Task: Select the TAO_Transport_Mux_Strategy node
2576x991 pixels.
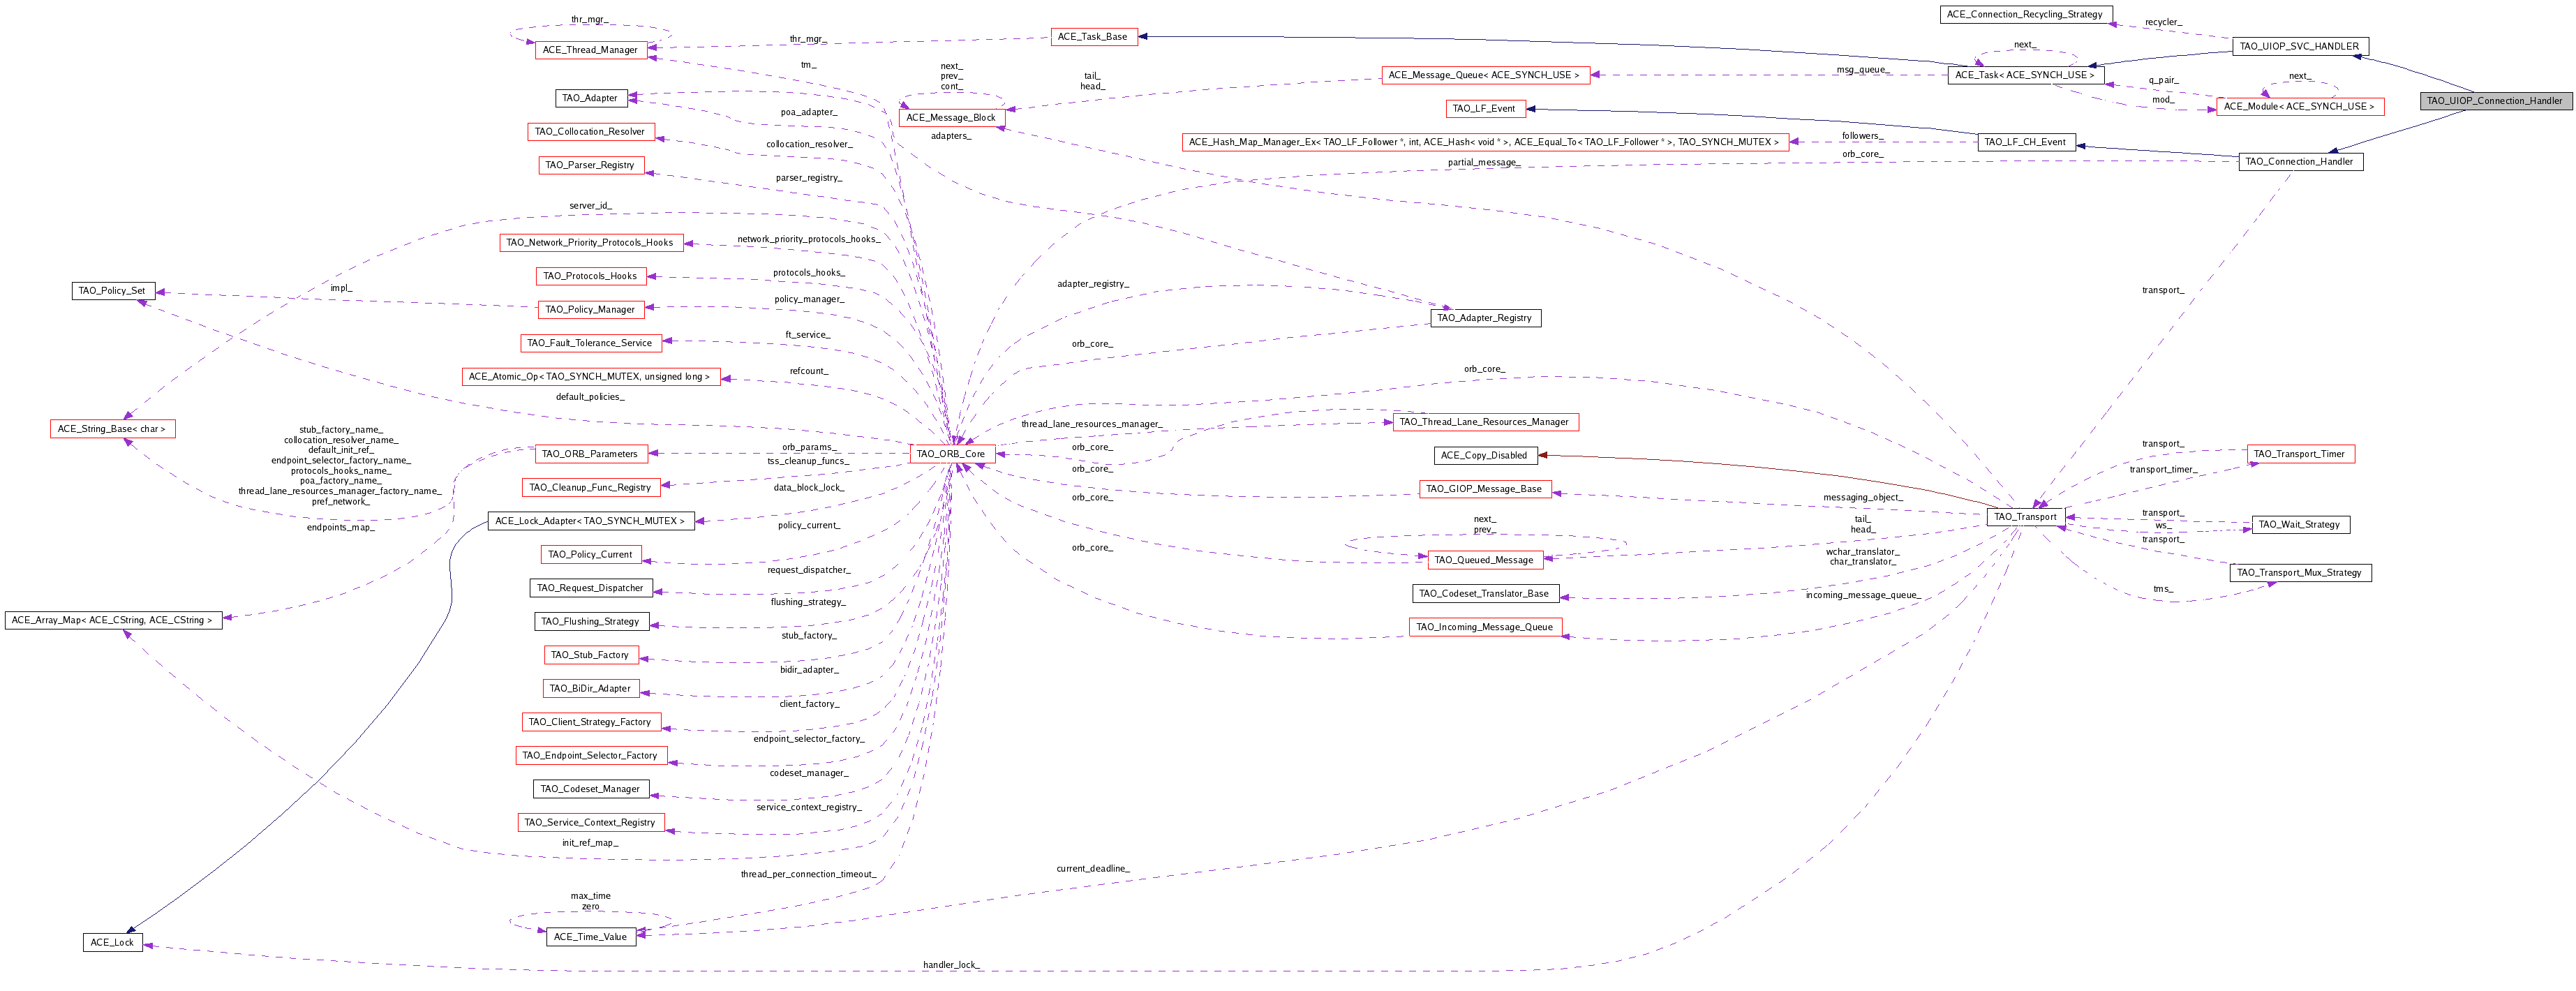Action: [x=2302, y=573]
